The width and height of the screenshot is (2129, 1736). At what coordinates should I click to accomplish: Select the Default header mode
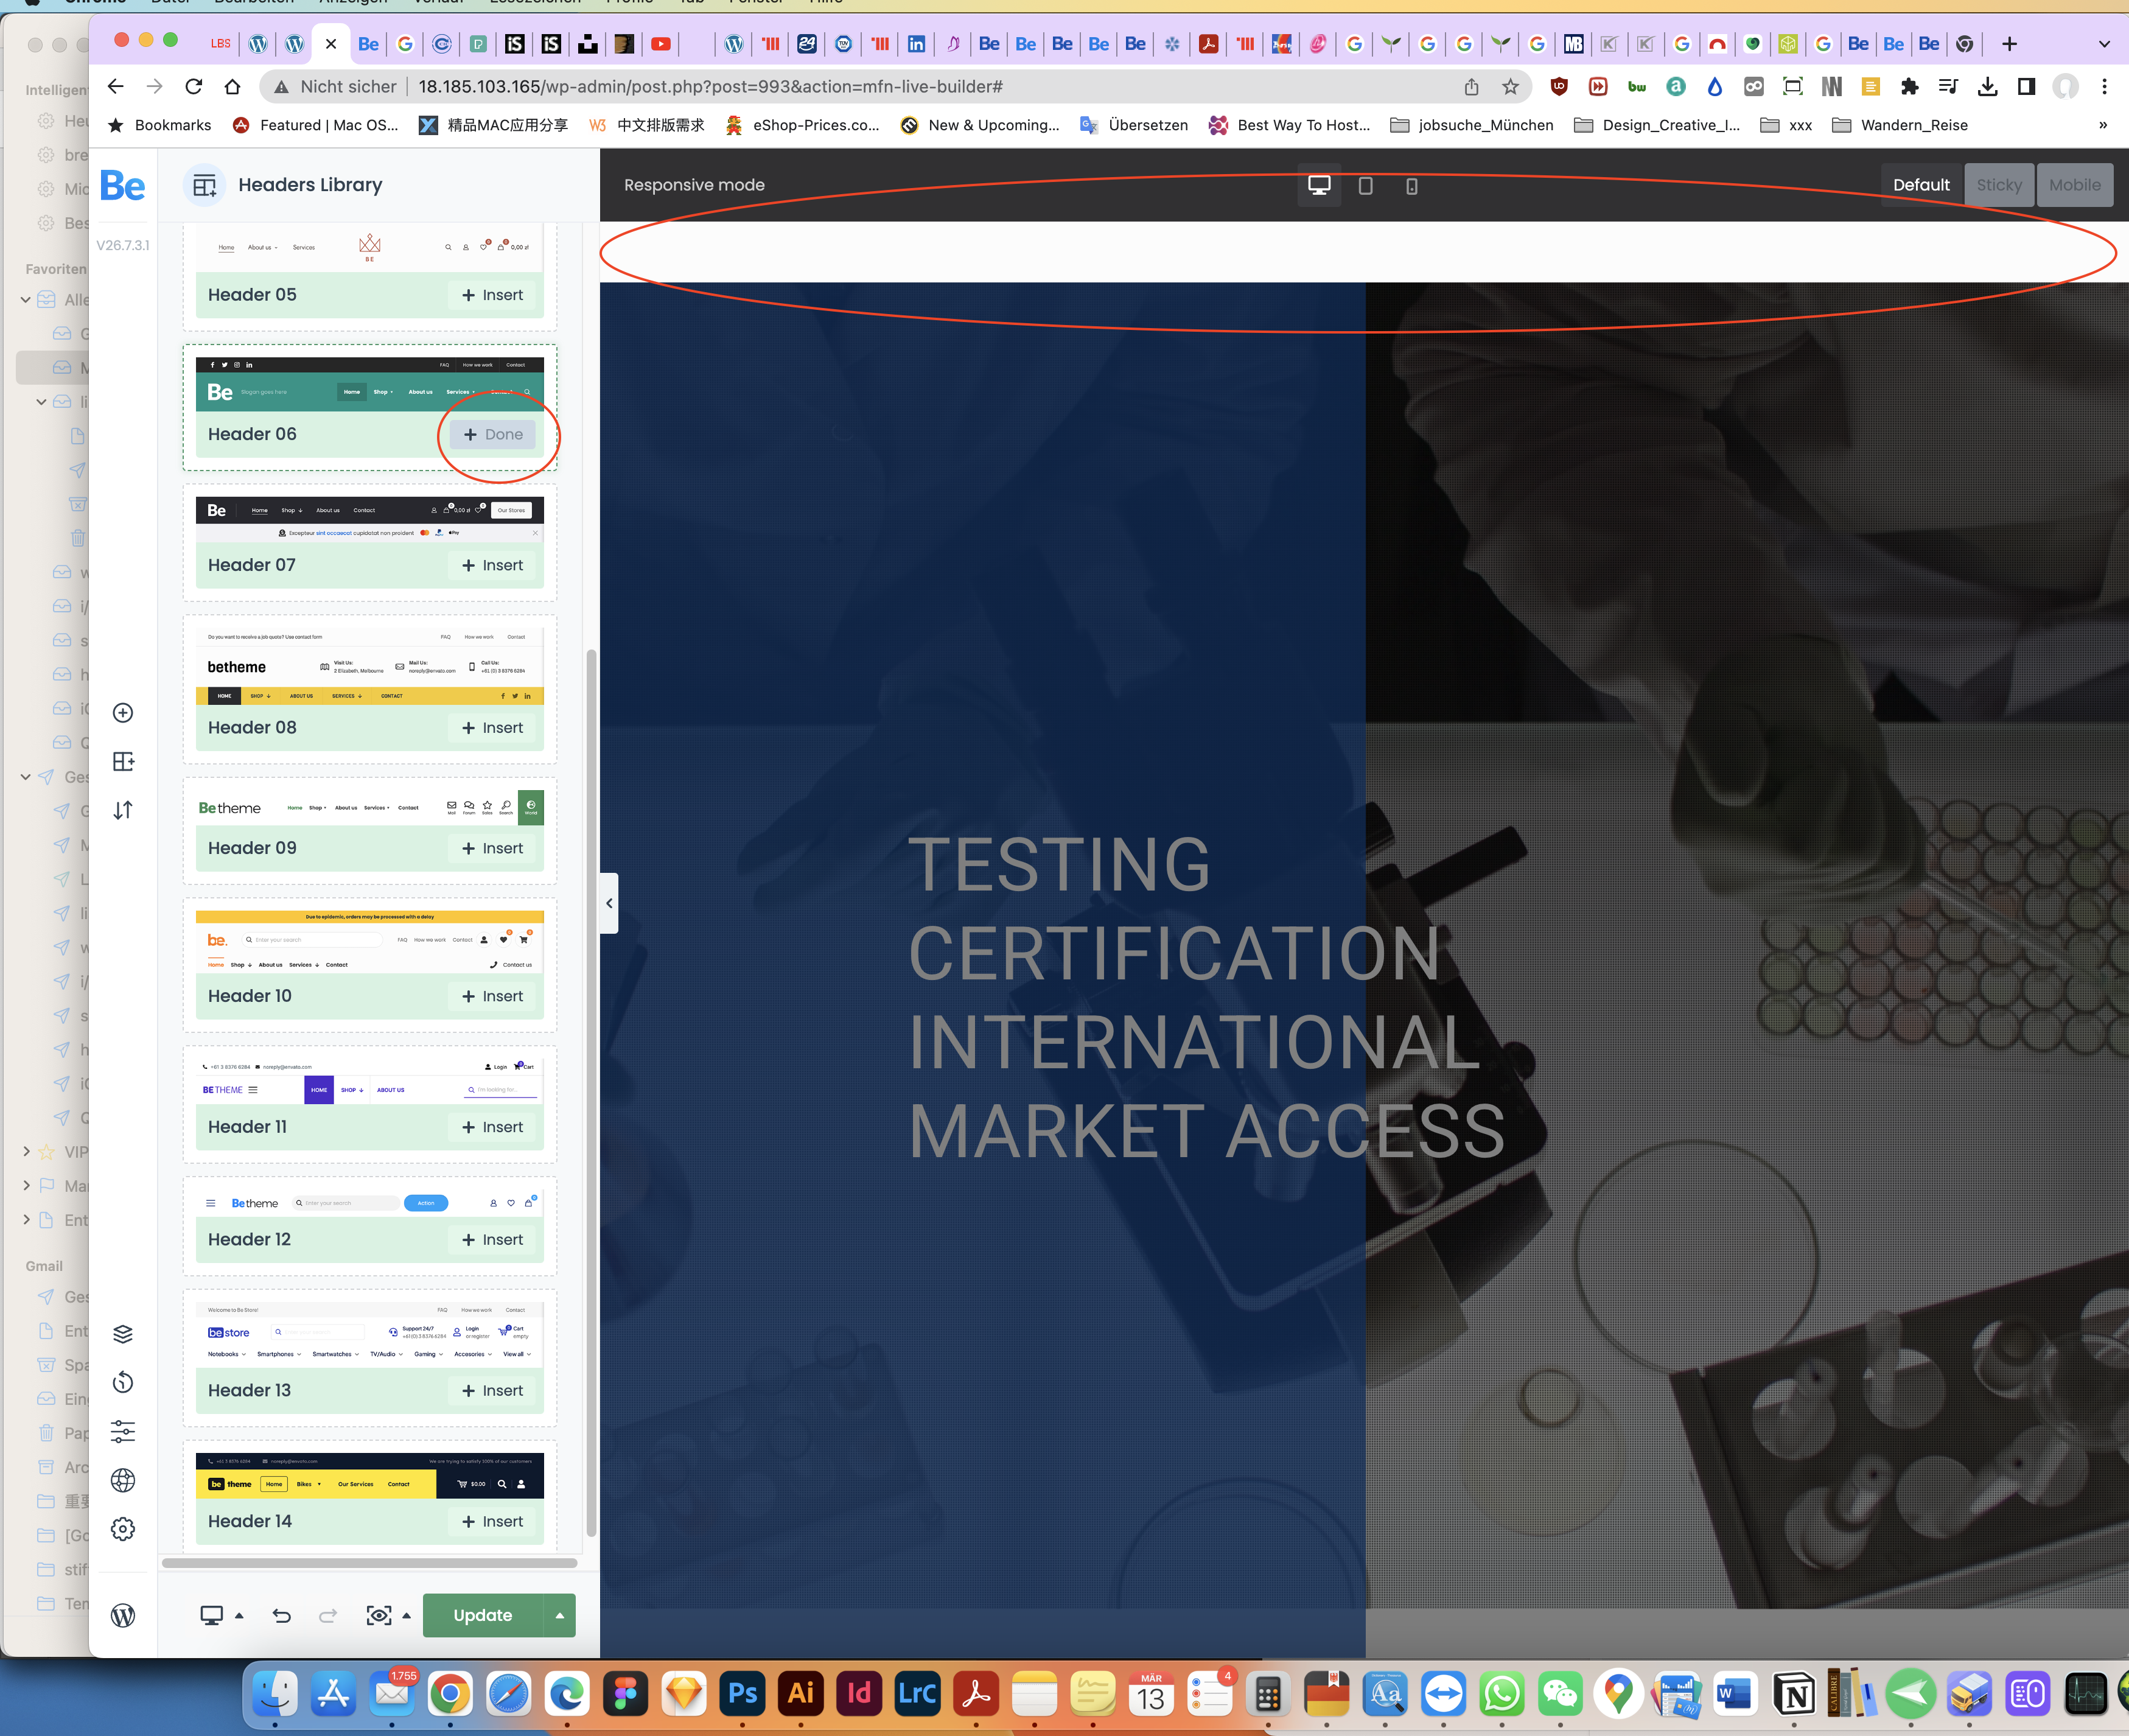click(1921, 185)
